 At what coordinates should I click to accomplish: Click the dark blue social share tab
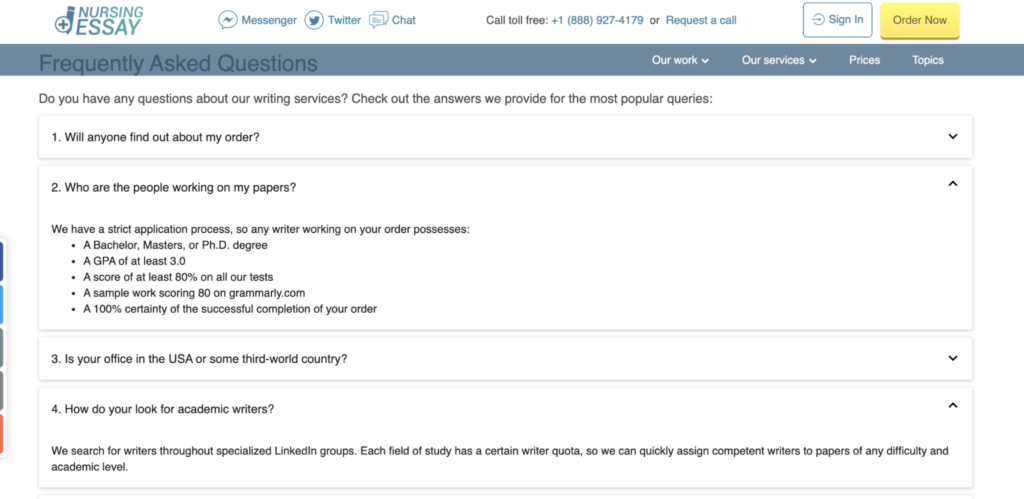coord(1,261)
